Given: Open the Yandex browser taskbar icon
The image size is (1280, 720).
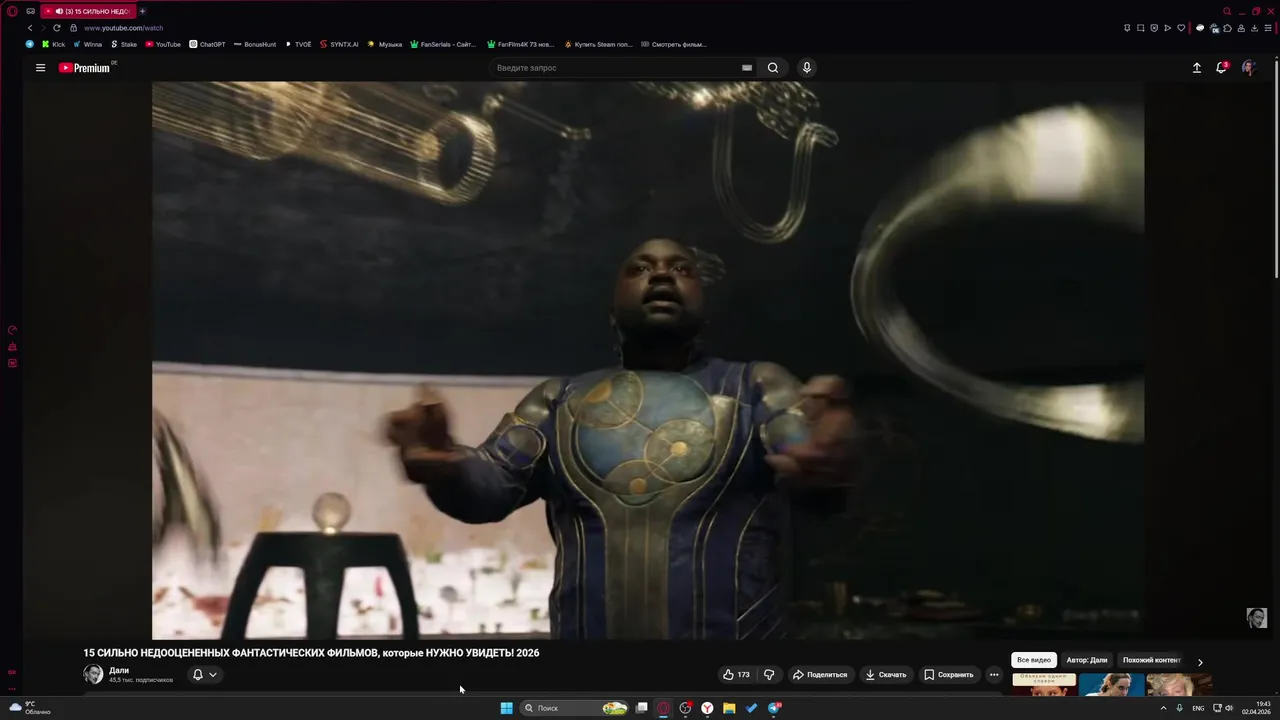Looking at the screenshot, I should coord(707,708).
